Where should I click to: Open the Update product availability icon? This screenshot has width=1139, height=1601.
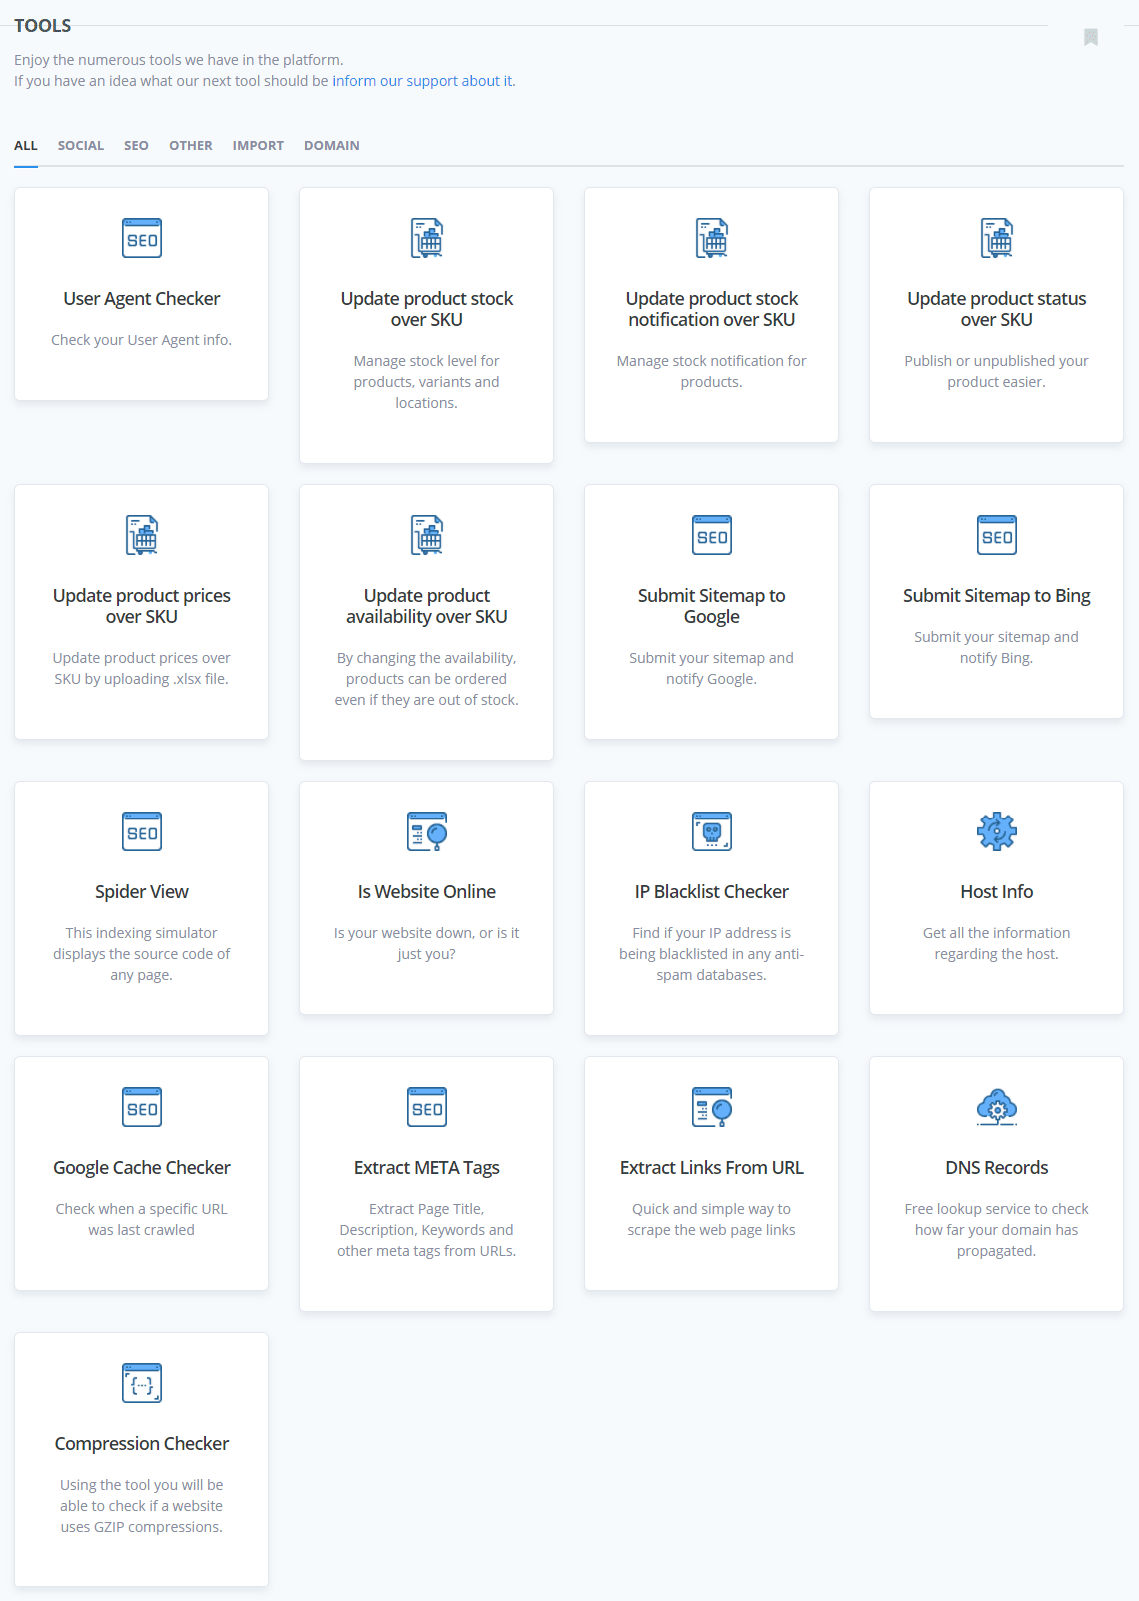pyautogui.click(x=427, y=535)
